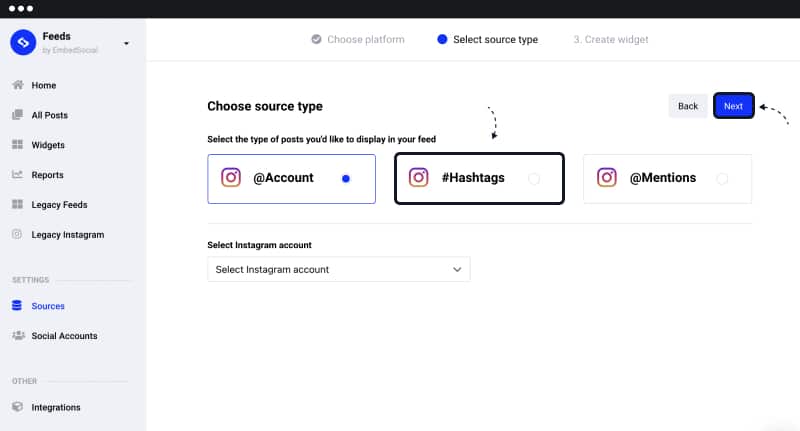Open Reports using the chart icon
Image resolution: width=800 pixels, height=431 pixels.
click(x=17, y=174)
